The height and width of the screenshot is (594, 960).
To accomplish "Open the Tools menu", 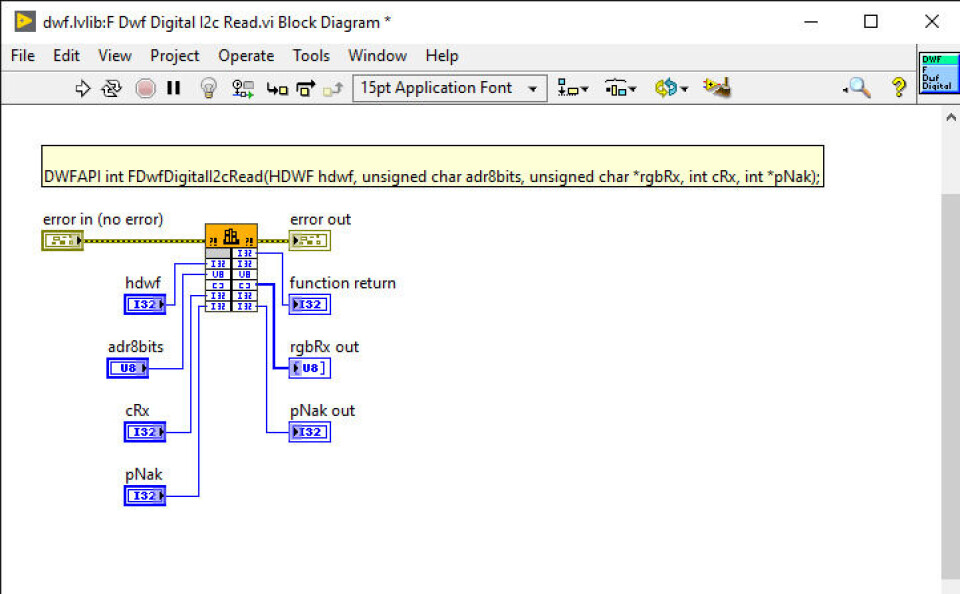I will (x=311, y=56).
